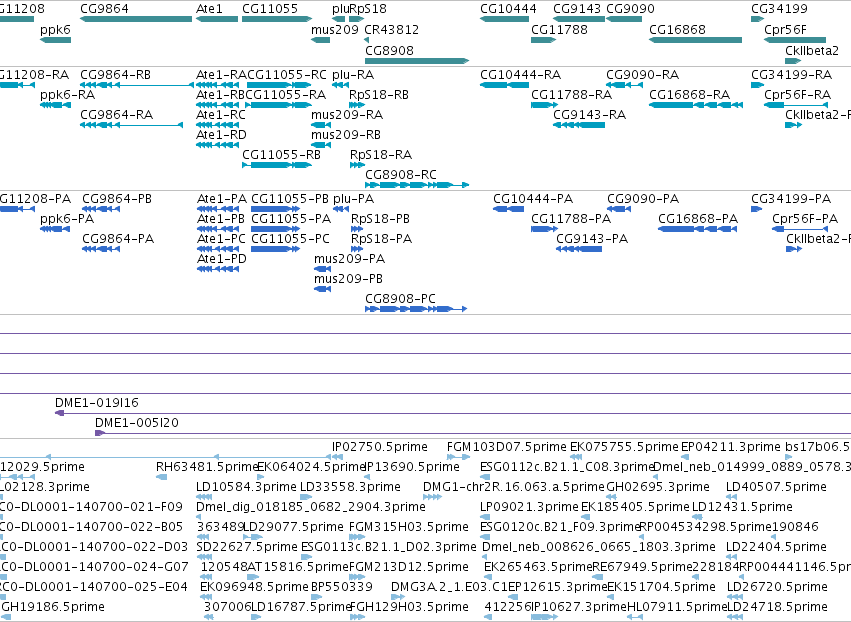Image resolution: width=851 pixels, height=622 pixels.
Task: Click BAC clone DME1-005I20
Action: click(x=137, y=423)
